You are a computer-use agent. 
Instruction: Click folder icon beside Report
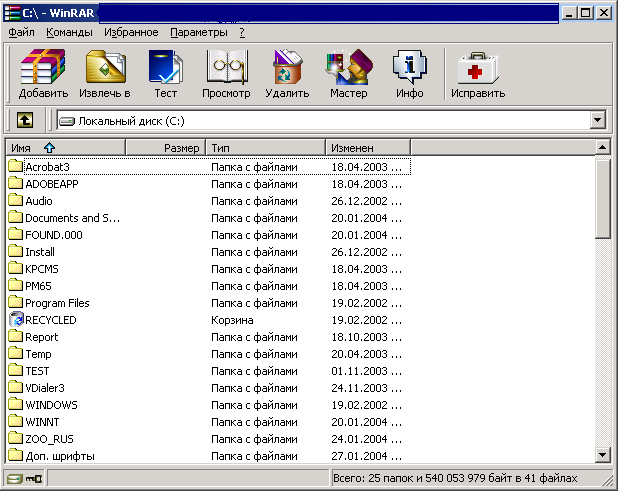15,336
